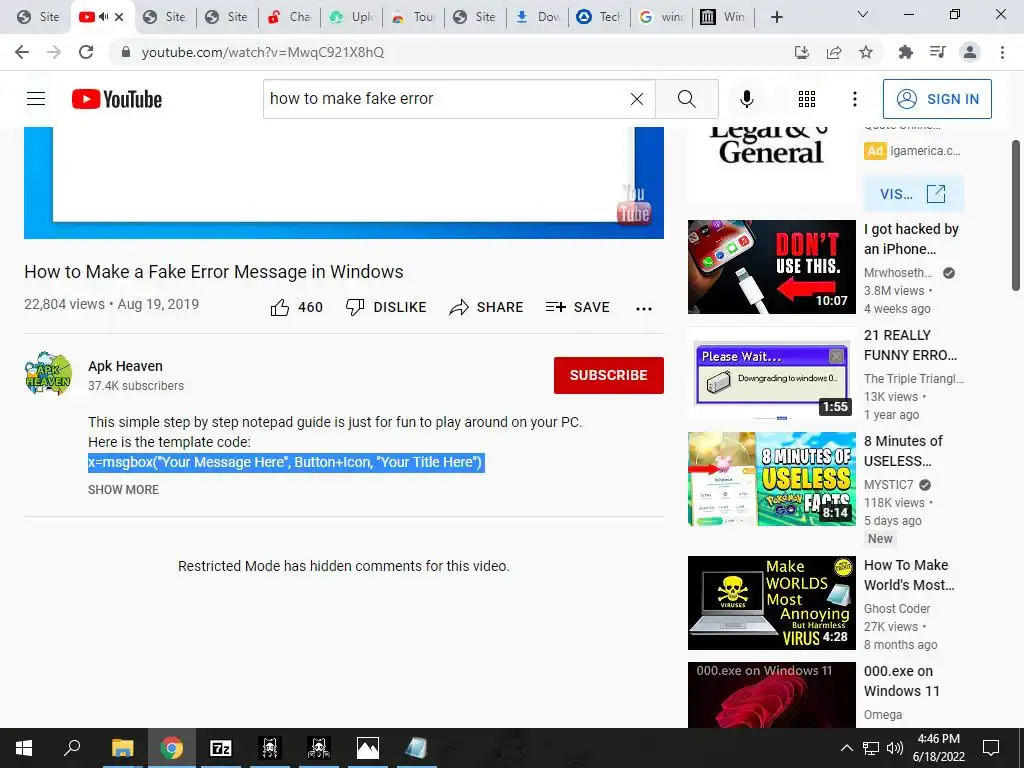Open 7-Zip from the taskbar
The image size is (1024, 768).
tap(220, 748)
